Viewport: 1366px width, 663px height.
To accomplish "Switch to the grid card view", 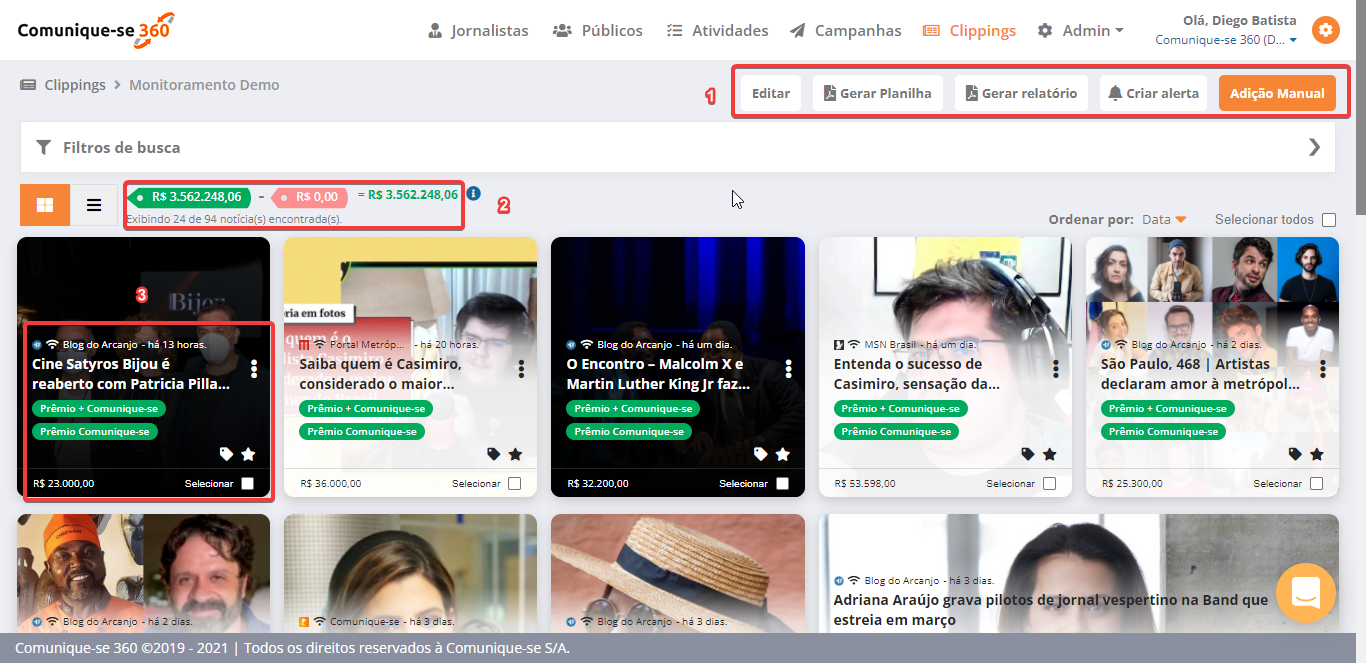I will pyautogui.click(x=45, y=205).
